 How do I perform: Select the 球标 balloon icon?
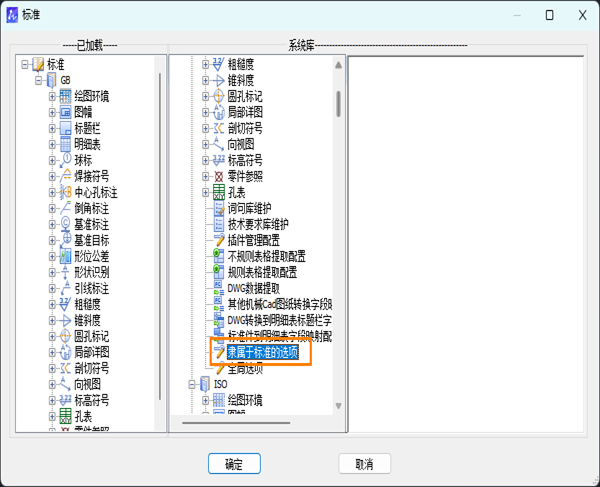(65, 160)
